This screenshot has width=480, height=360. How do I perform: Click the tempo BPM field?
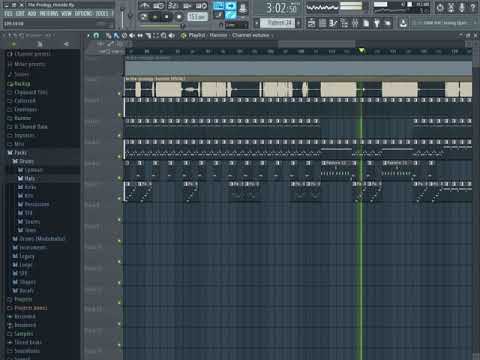pos(197,16)
